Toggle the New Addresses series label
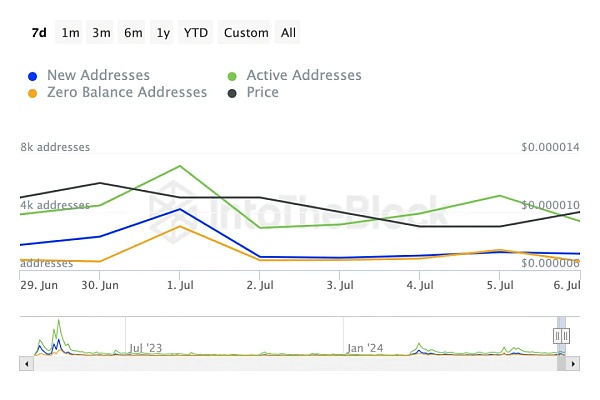The width and height of the screenshot is (600, 400). pos(98,75)
